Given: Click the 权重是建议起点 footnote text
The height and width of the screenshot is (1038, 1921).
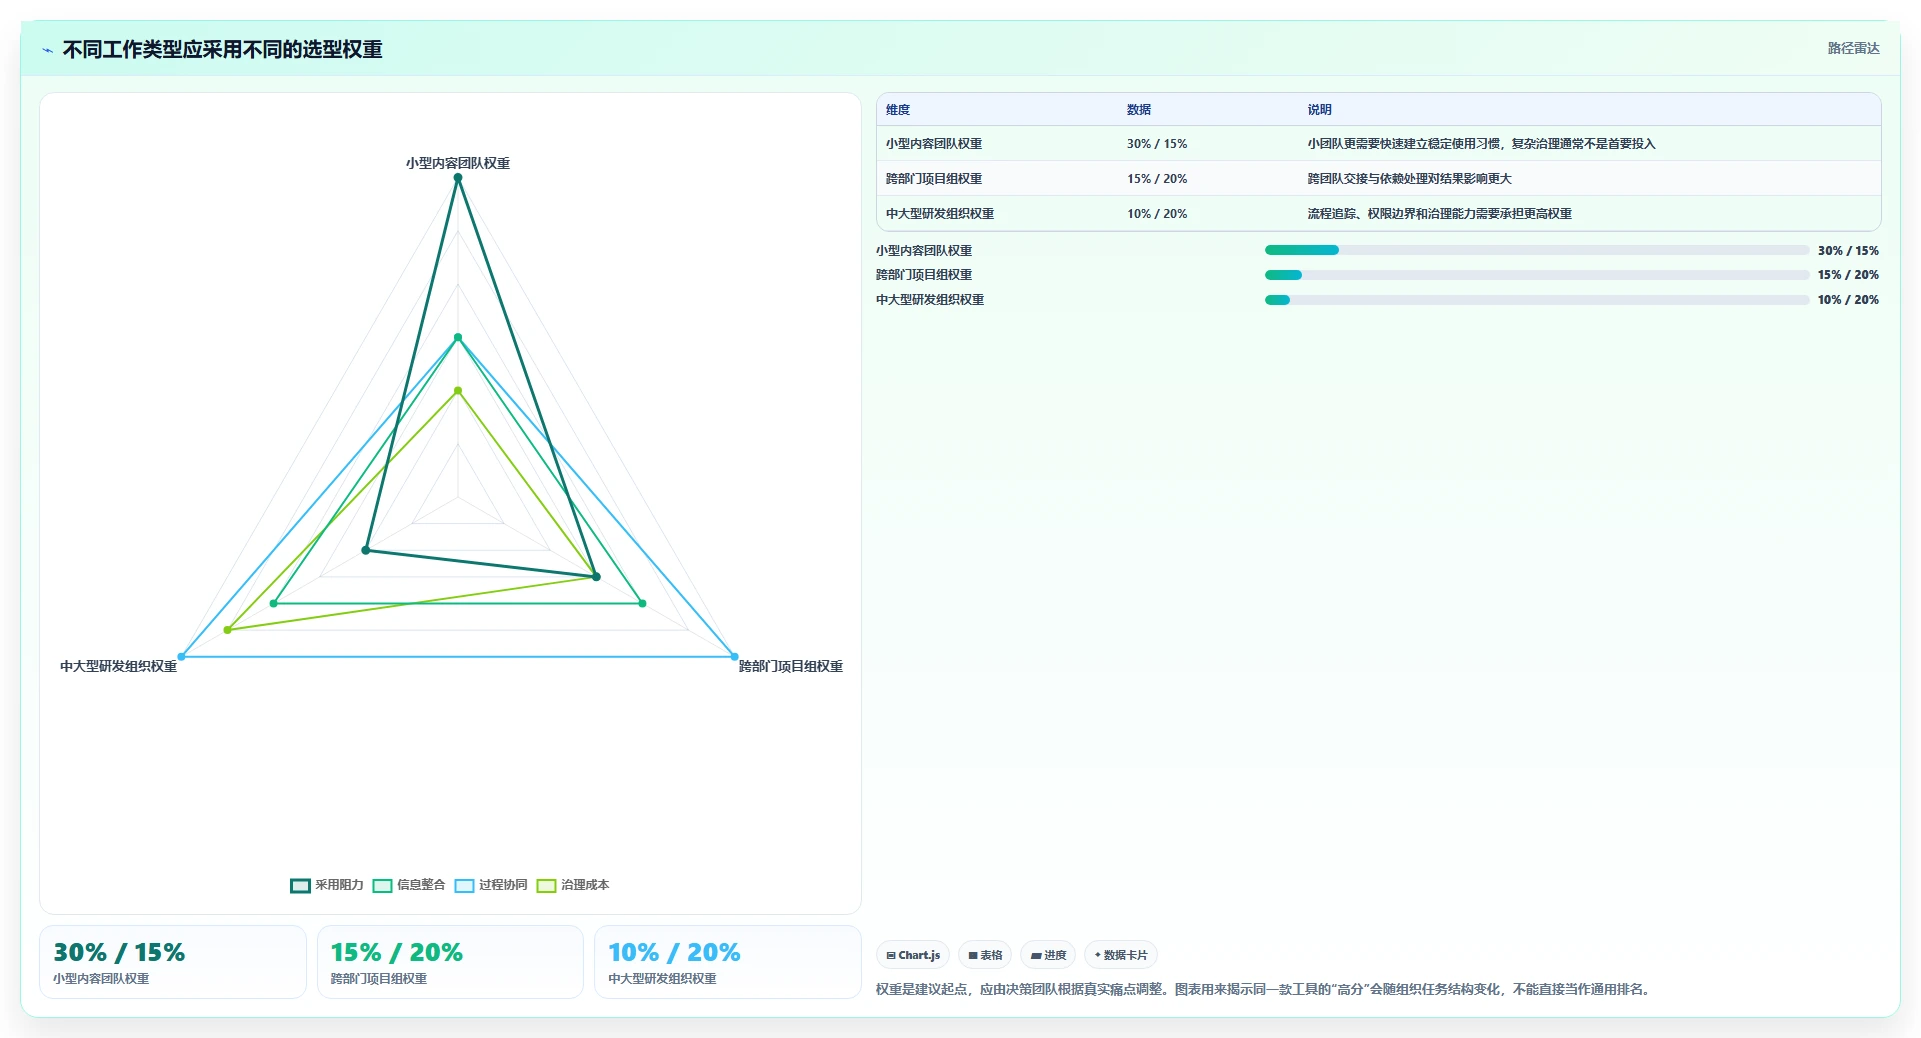Looking at the screenshot, I should point(1263,990).
